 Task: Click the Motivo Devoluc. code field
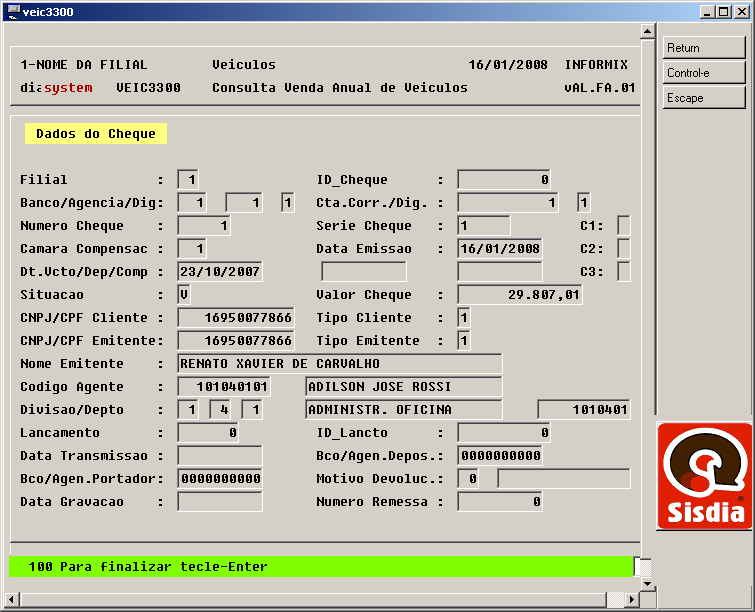(x=468, y=479)
